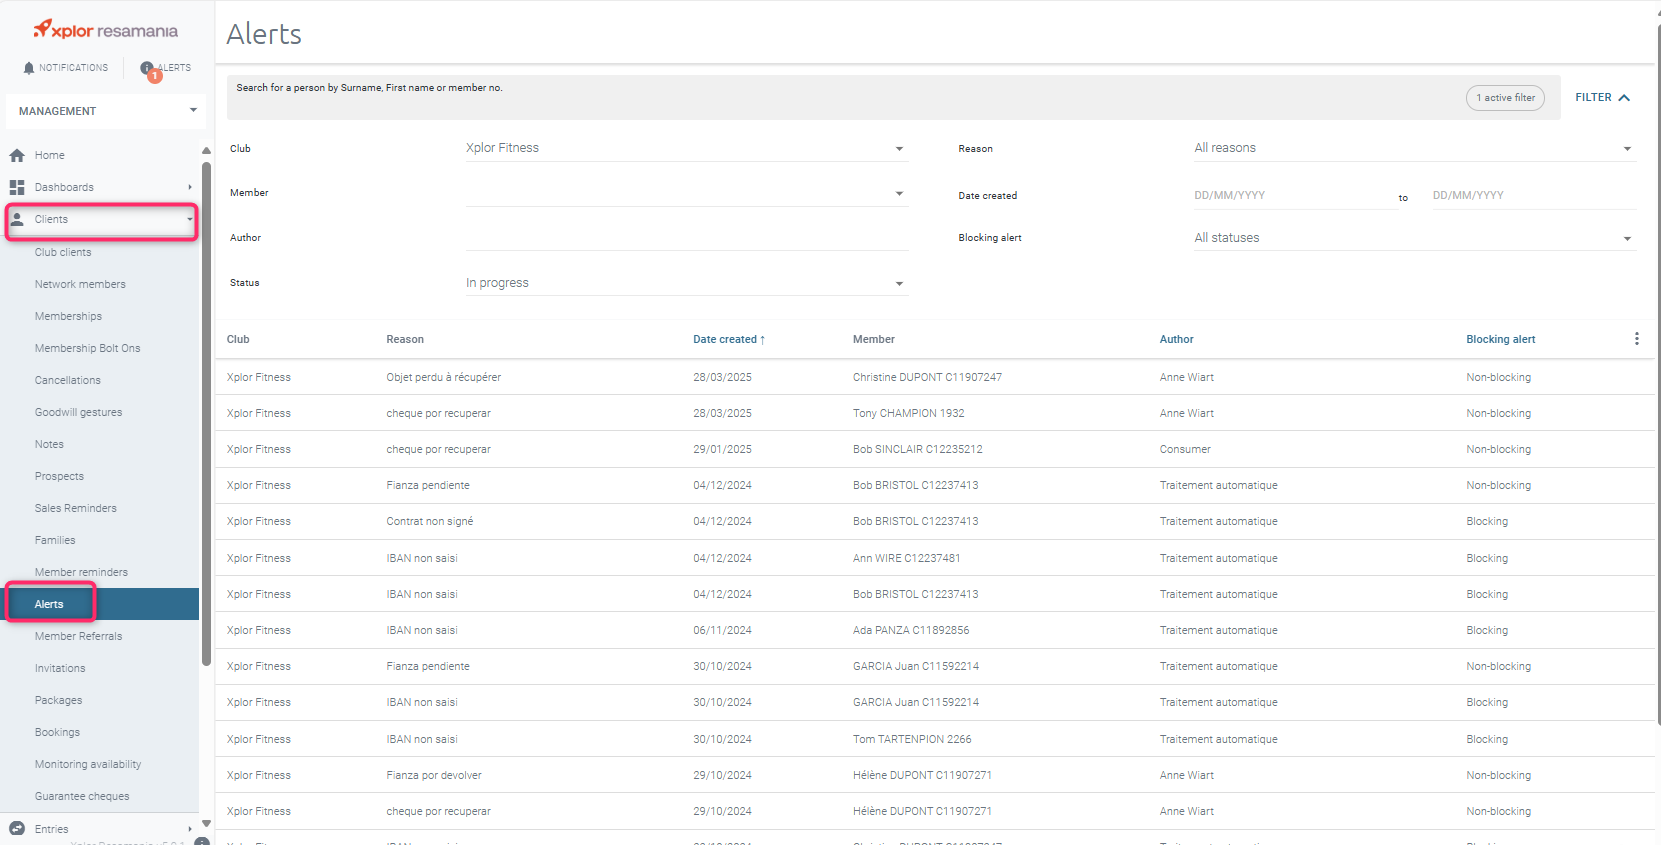The image size is (1661, 845).
Task: Open the Club dropdown showing Xplor Fitness
Action: click(686, 148)
